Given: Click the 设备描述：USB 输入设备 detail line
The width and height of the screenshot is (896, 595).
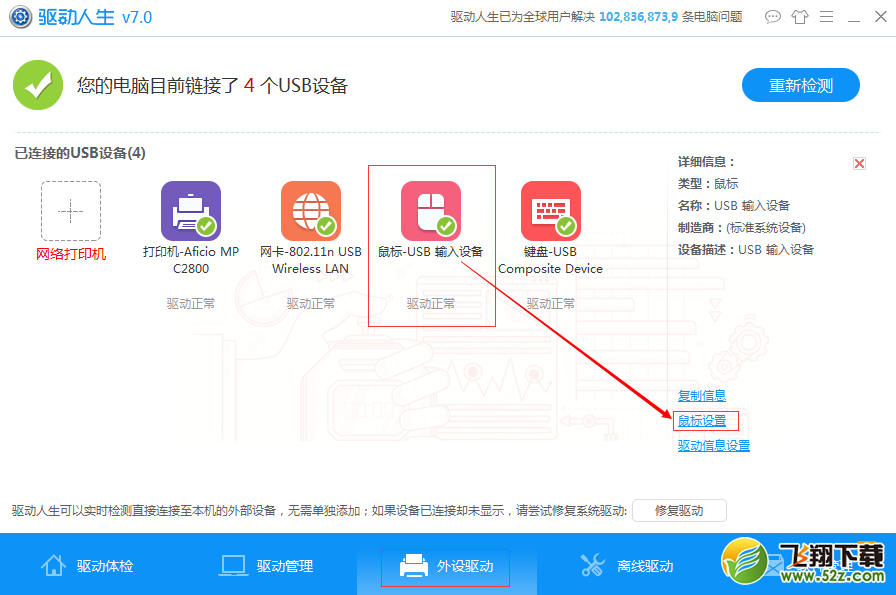Looking at the screenshot, I should (x=746, y=250).
